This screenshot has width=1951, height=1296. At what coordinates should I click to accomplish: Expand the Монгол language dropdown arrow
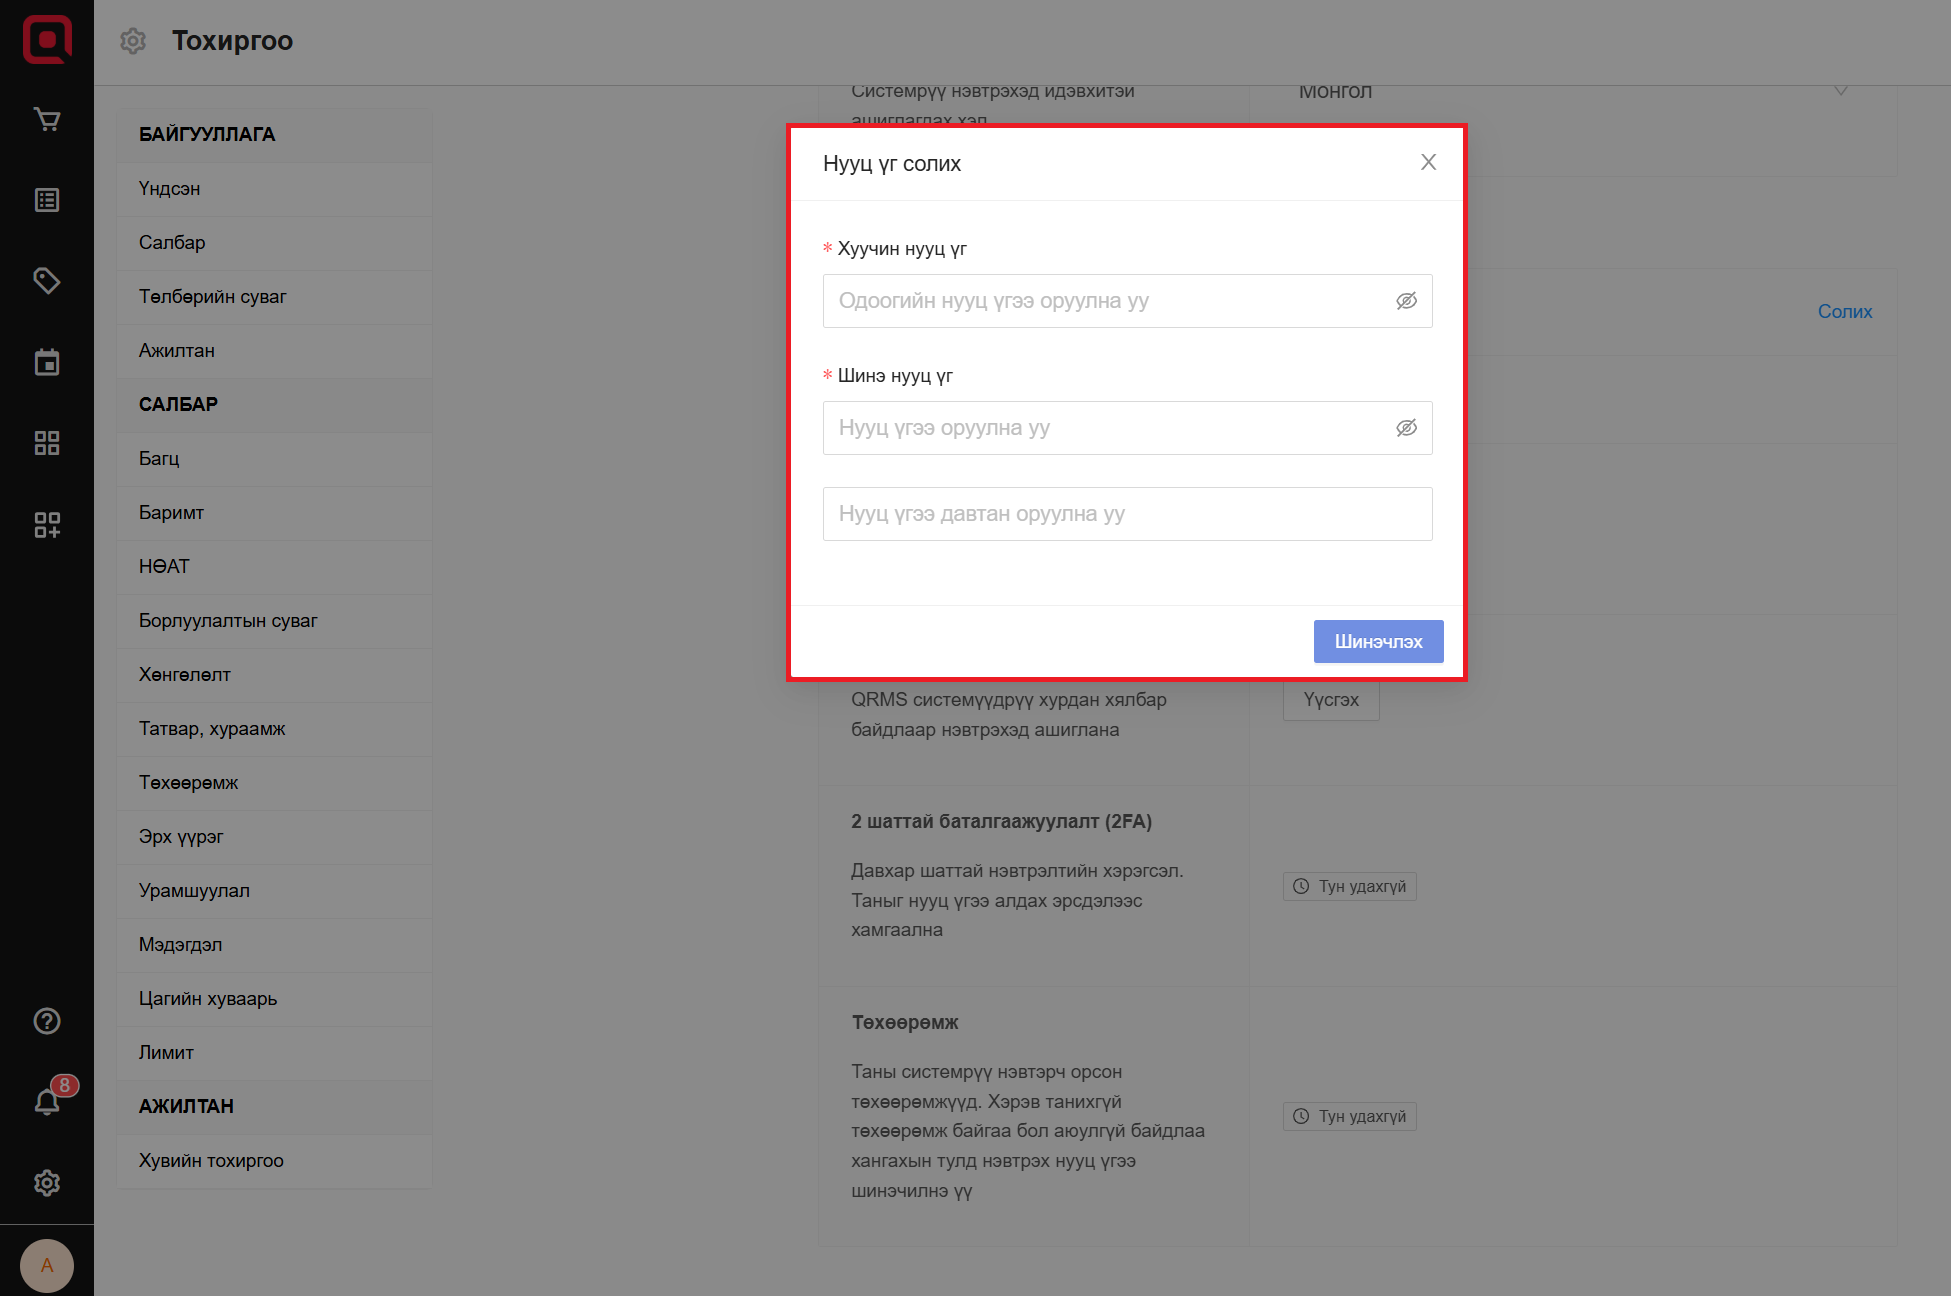click(1840, 92)
